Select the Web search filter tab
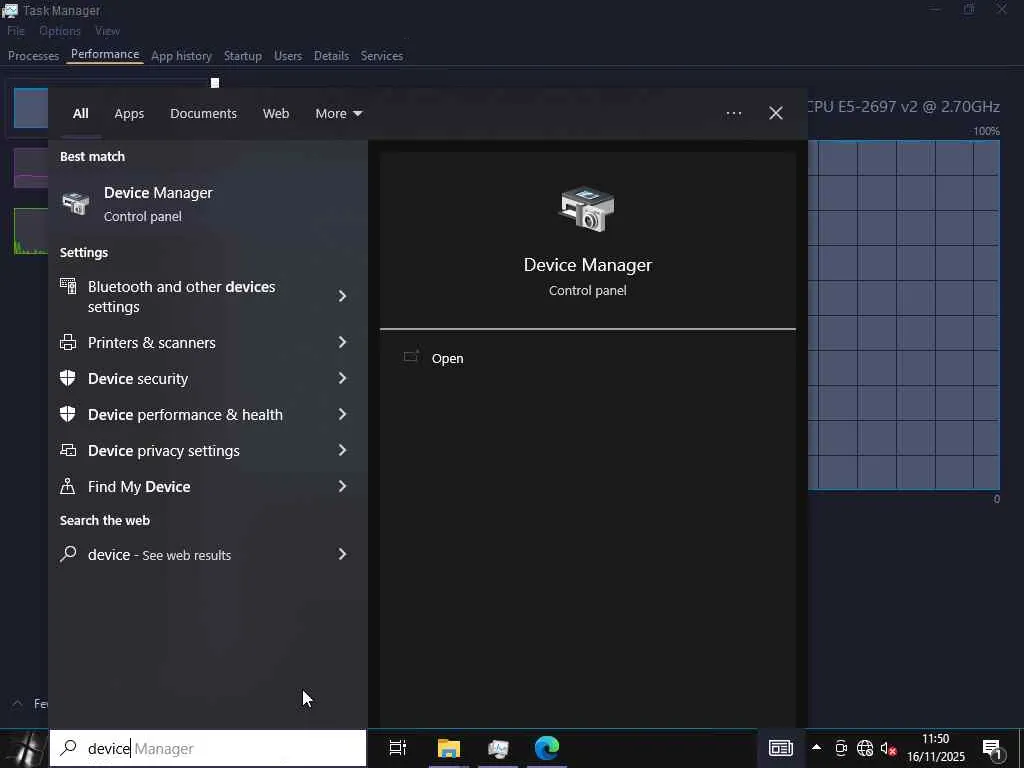The height and width of the screenshot is (768, 1024). 276,114
